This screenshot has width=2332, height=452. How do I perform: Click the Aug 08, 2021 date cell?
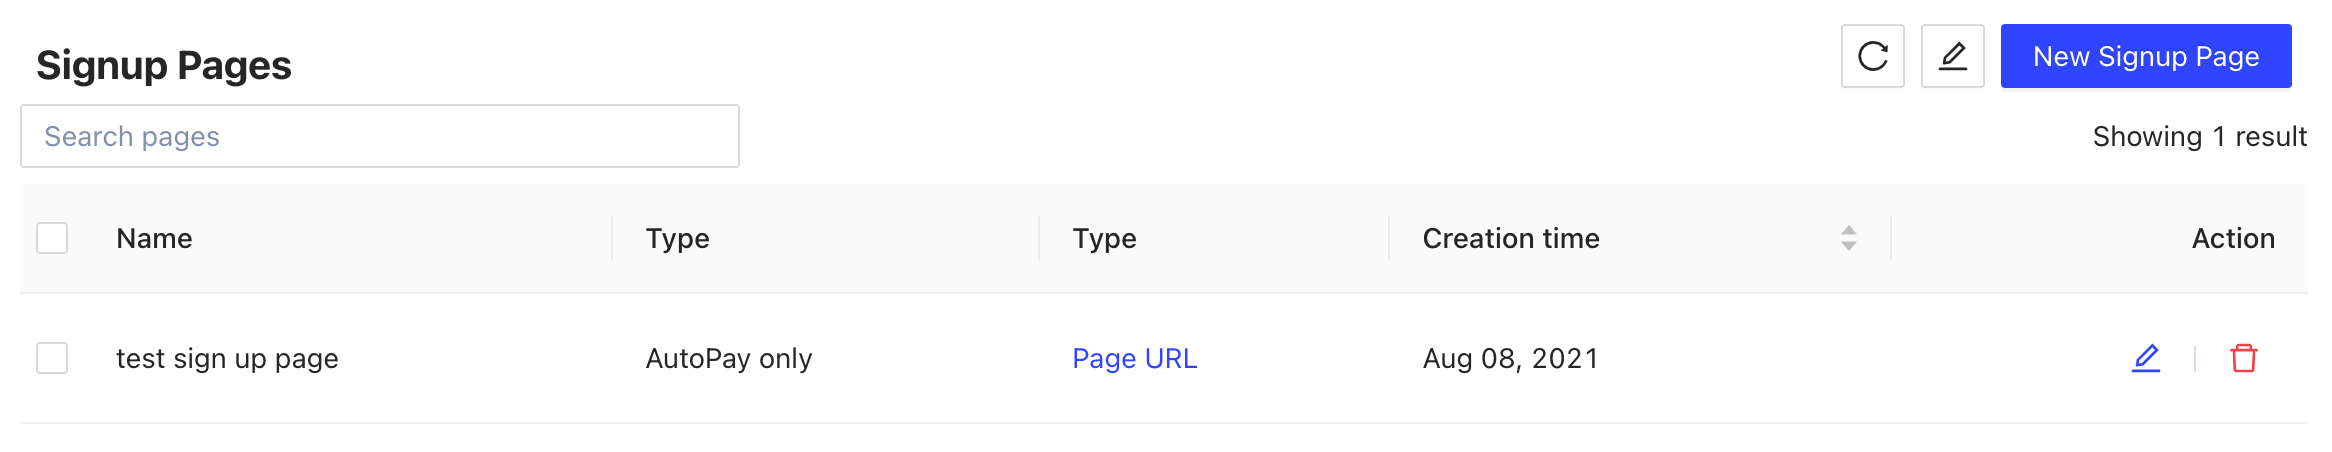1510,358
